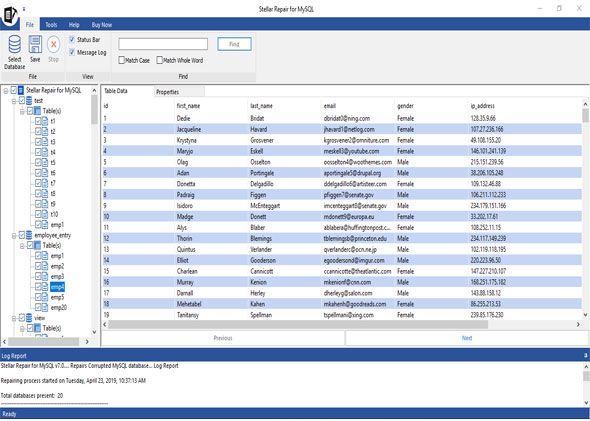Click the Find search text field
The width and height of the screenshot is (590, 421).
pyautogui.click(x=163, y=44)
